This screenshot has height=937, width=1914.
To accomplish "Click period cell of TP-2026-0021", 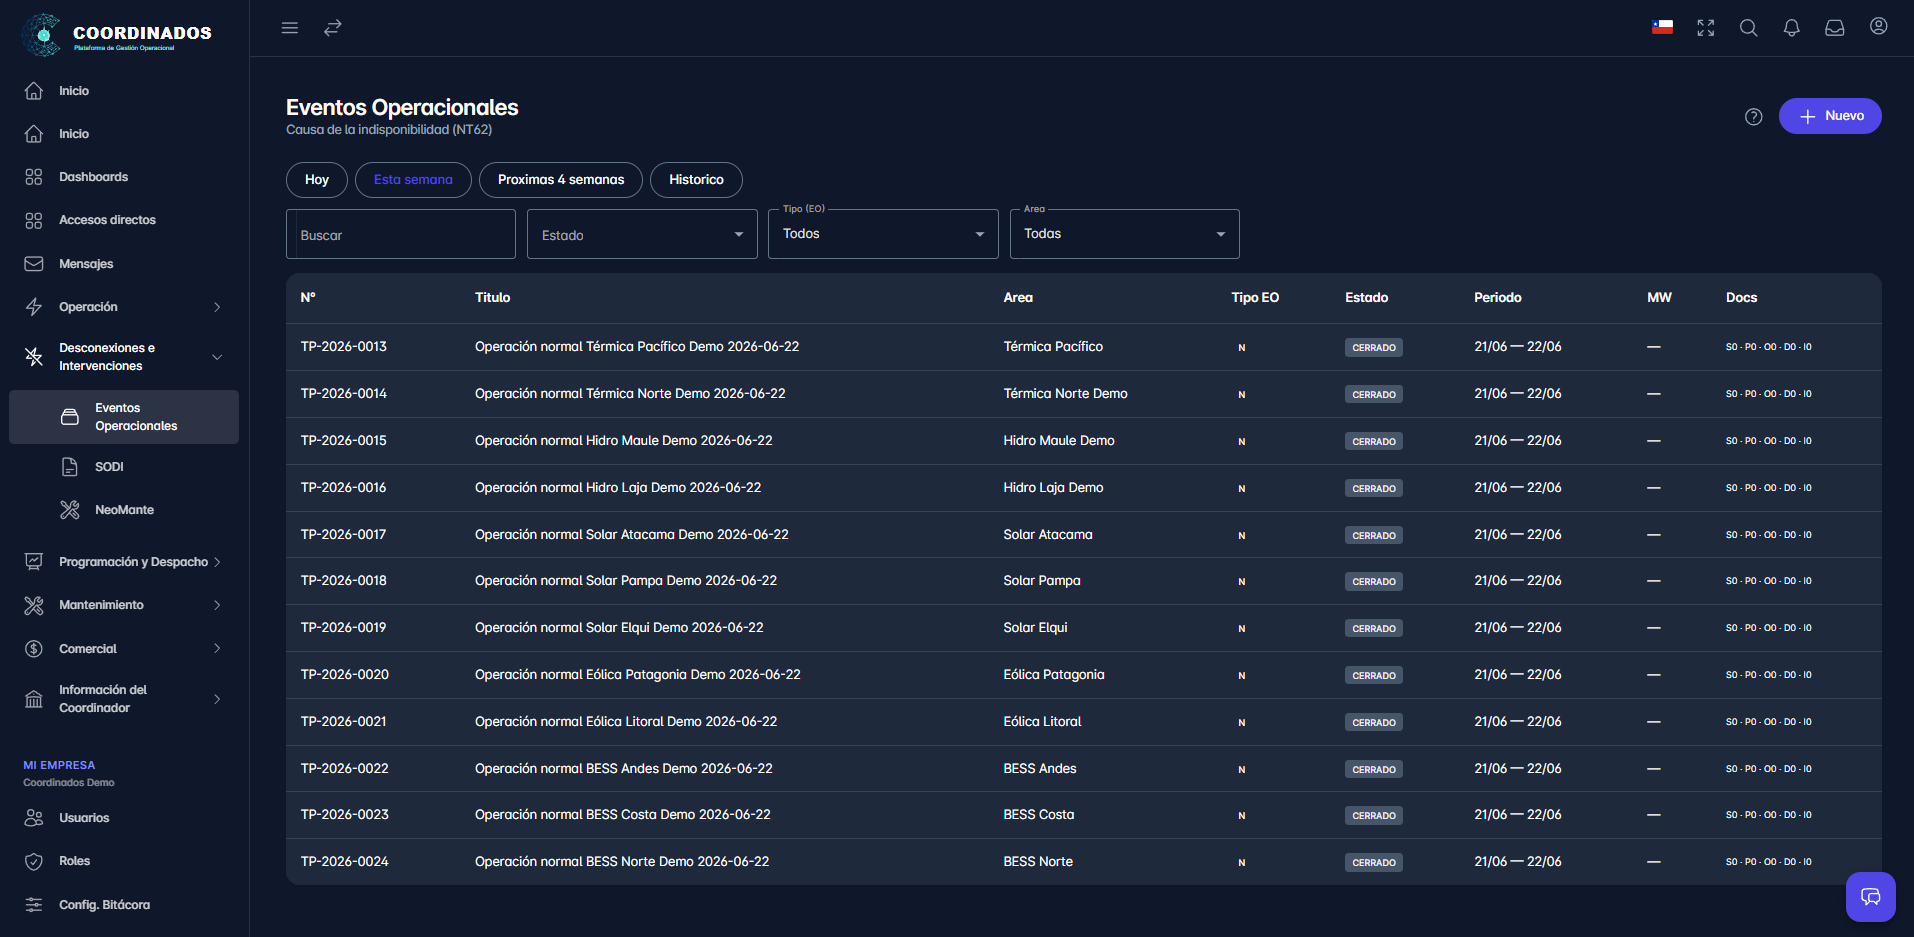I will [1518, 722].
